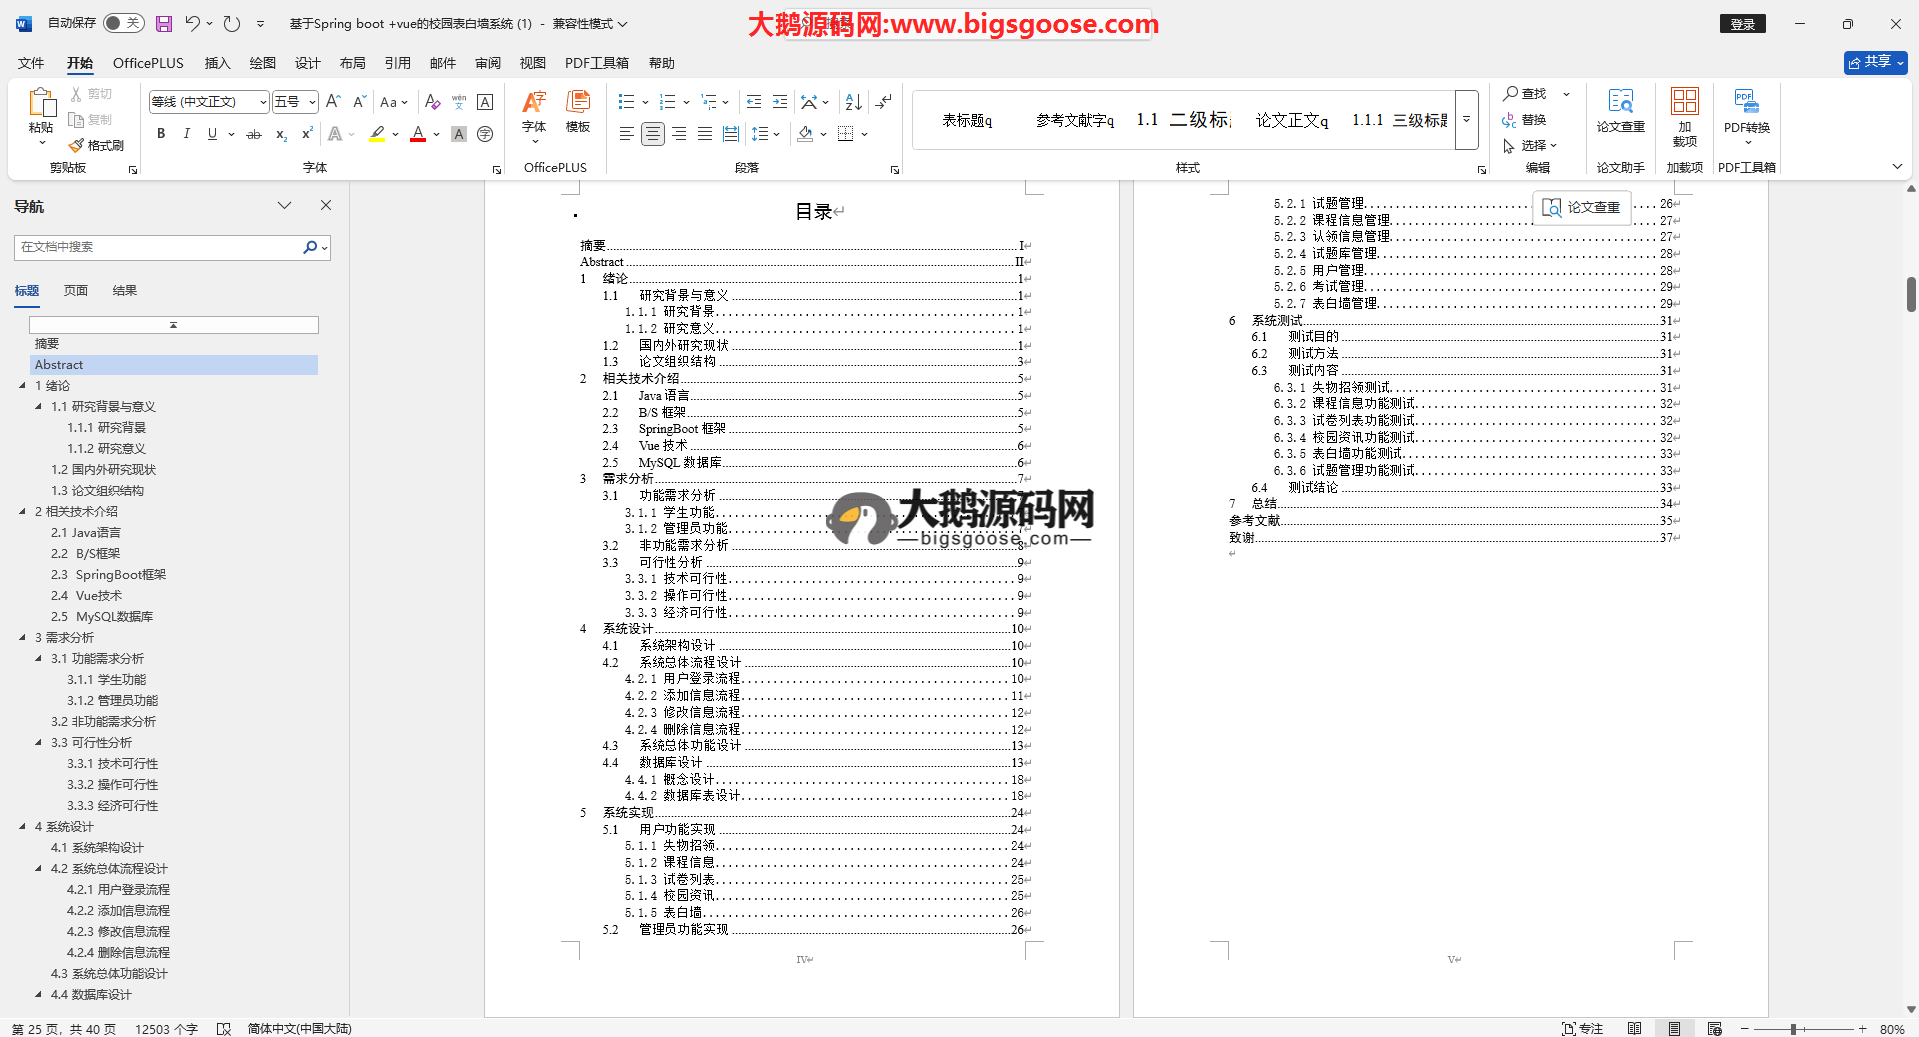Switch to the 页面 navigation tab
1919x1037 pixels.
point(76,291)
